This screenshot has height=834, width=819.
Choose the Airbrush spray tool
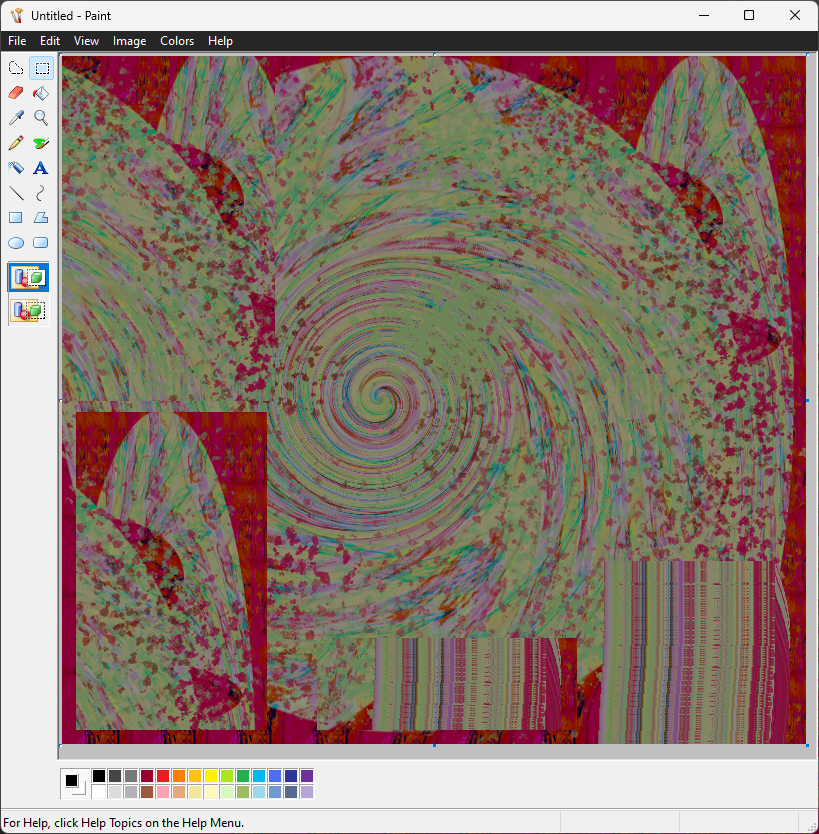41,143
